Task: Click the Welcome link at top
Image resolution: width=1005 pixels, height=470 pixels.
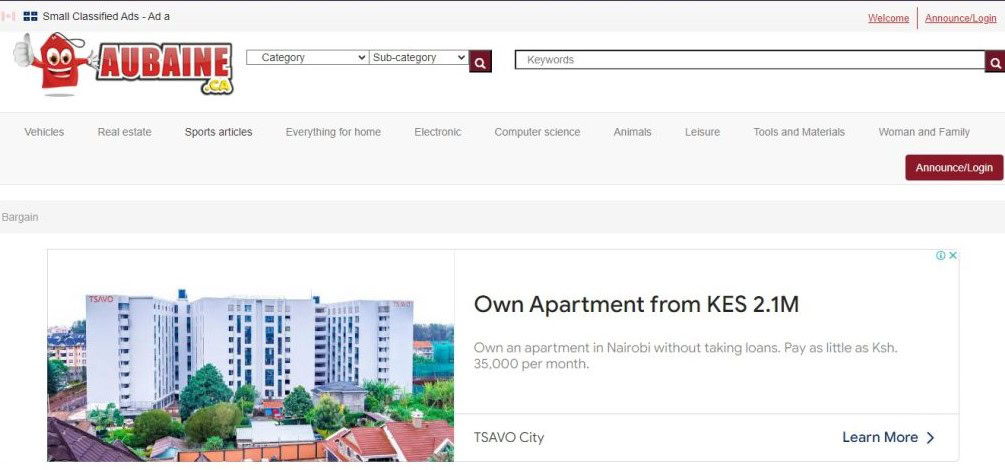Action: pos(888,18)
